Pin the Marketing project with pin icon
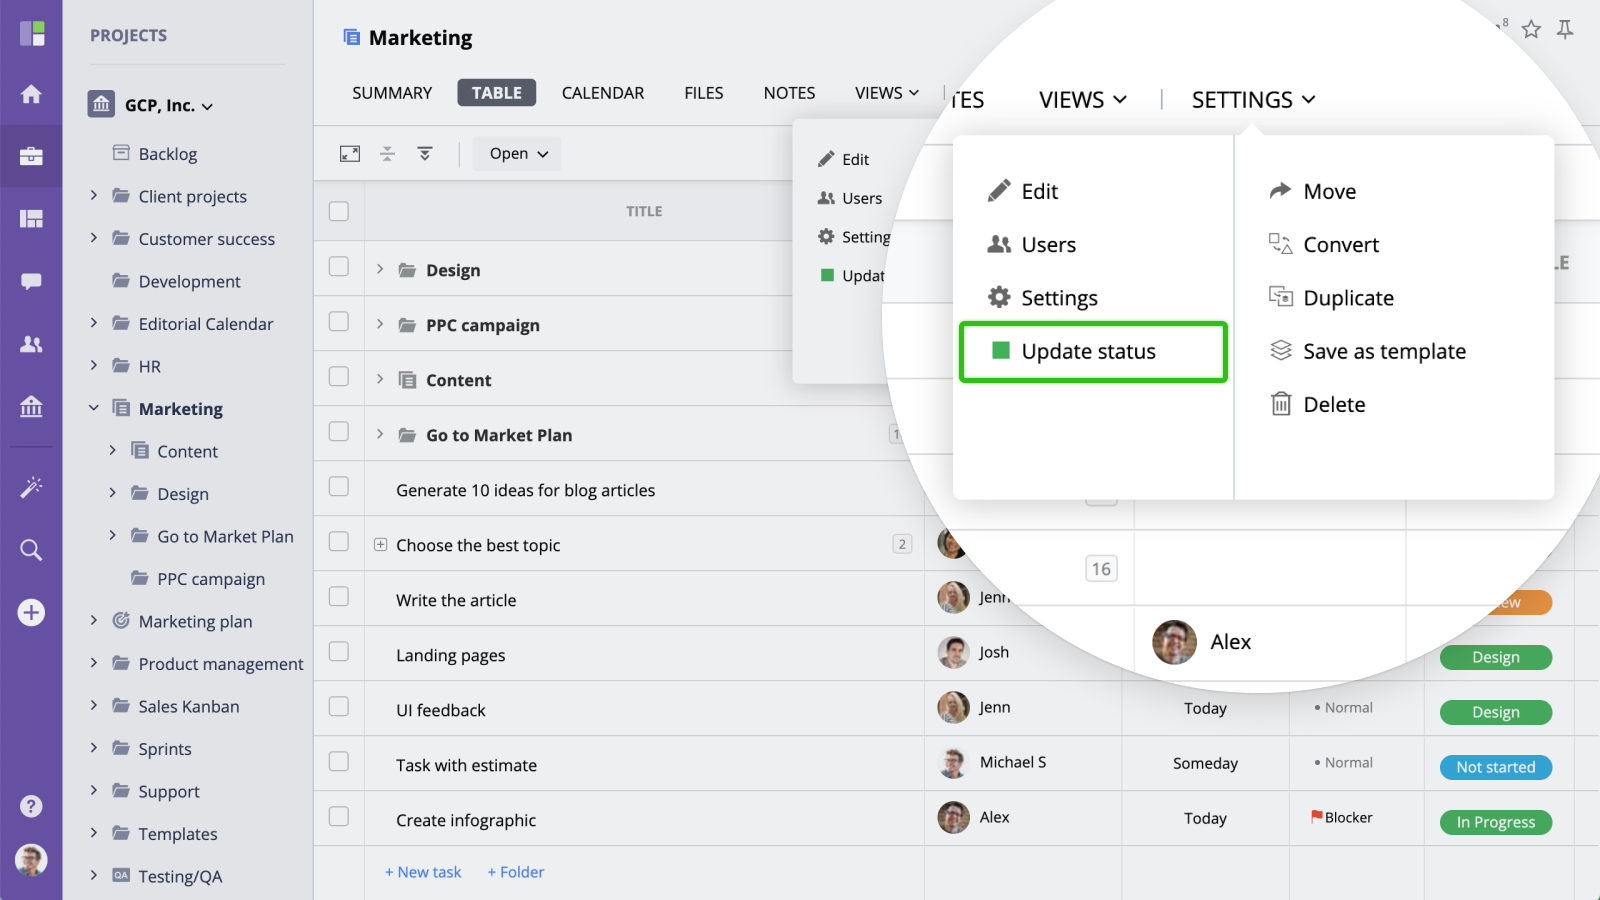 1565,30
